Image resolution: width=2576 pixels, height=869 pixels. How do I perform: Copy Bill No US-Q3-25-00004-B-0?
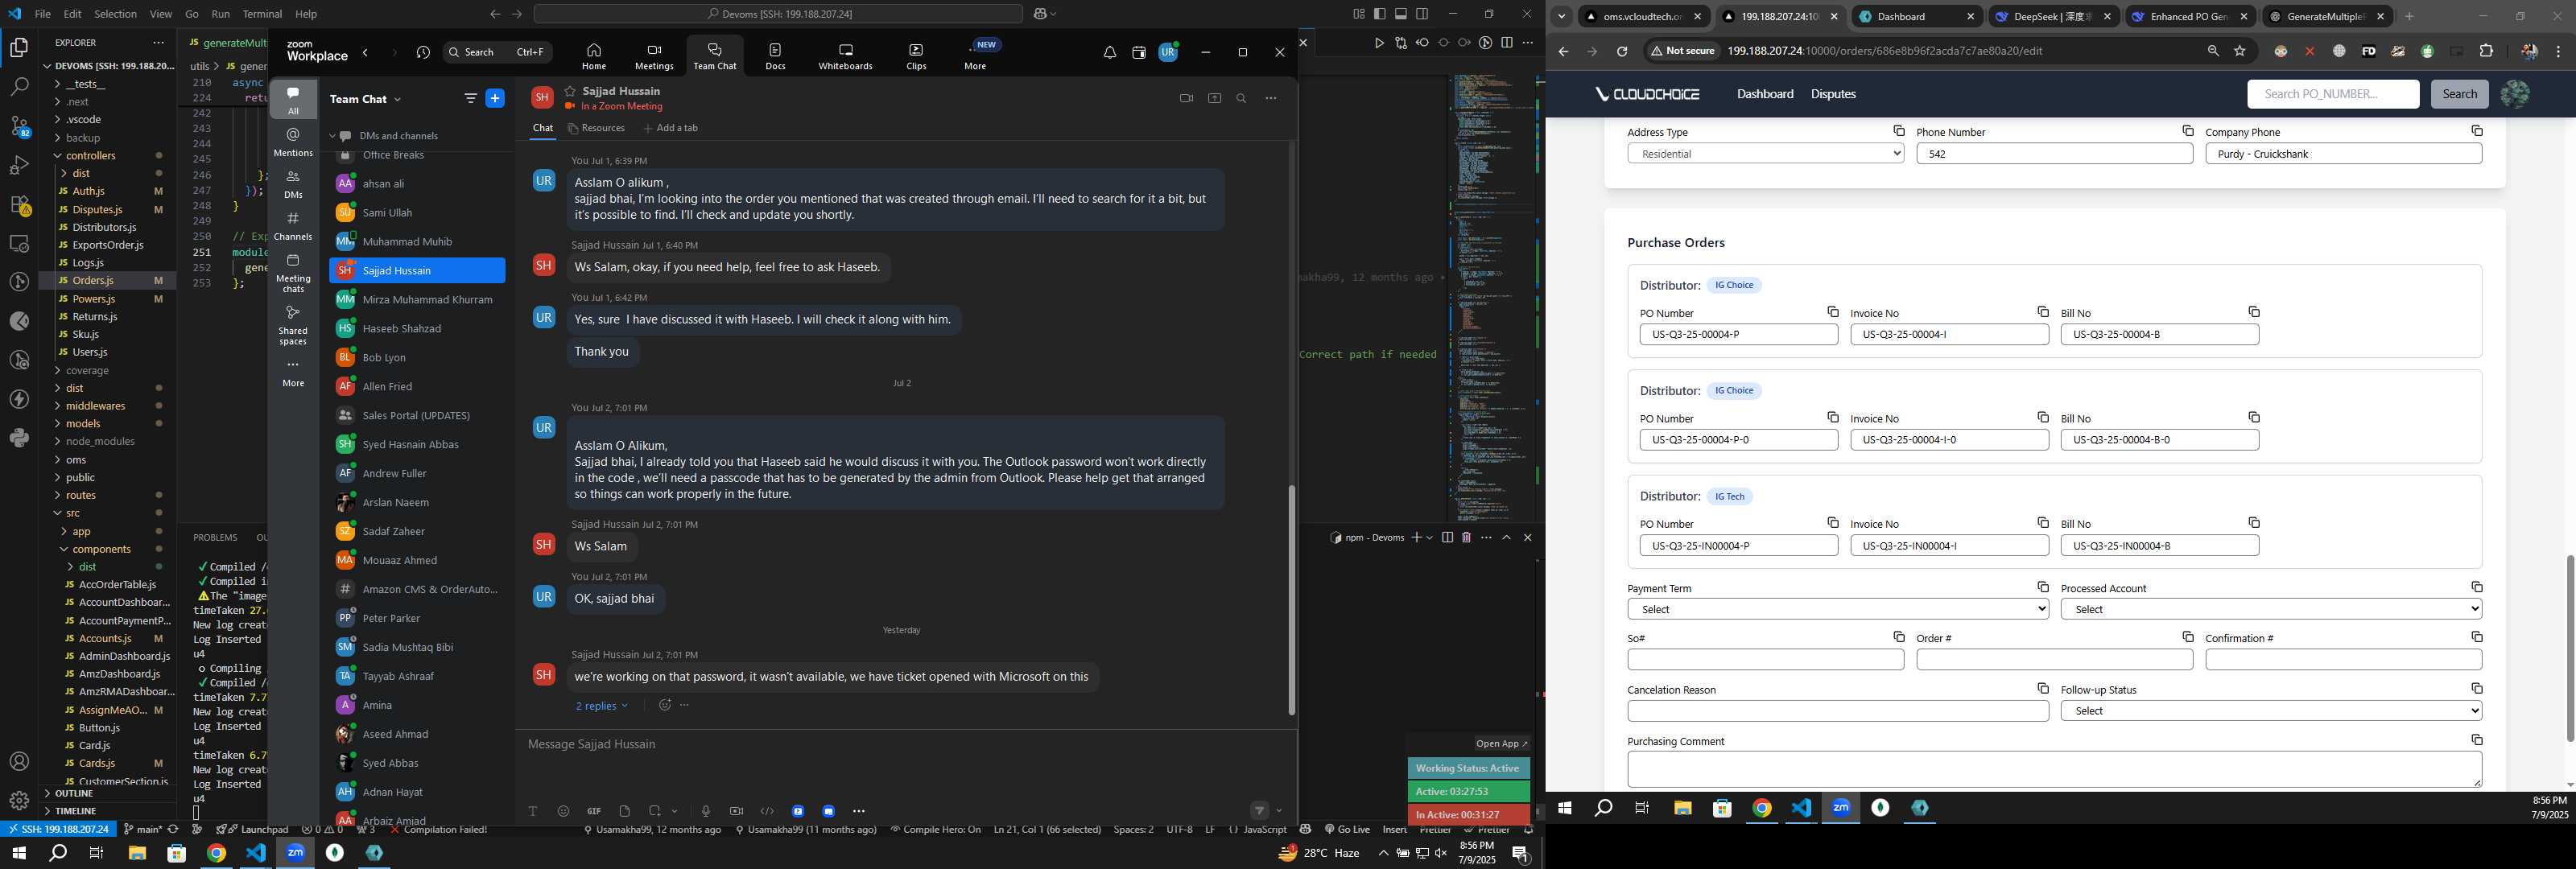[x=2254, y=418]
